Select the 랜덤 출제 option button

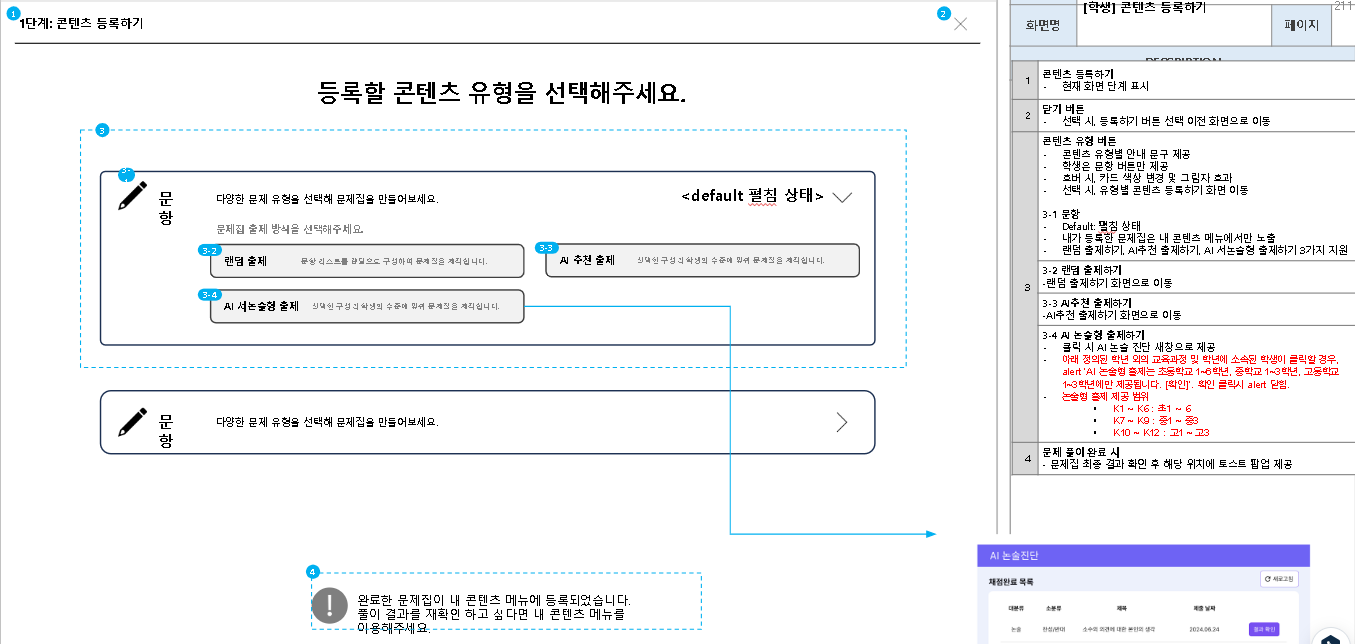[x=367, y=261]
